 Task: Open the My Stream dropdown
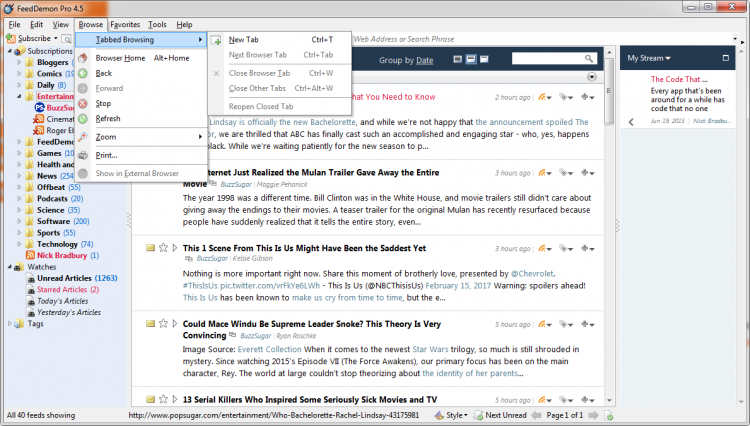649,58
